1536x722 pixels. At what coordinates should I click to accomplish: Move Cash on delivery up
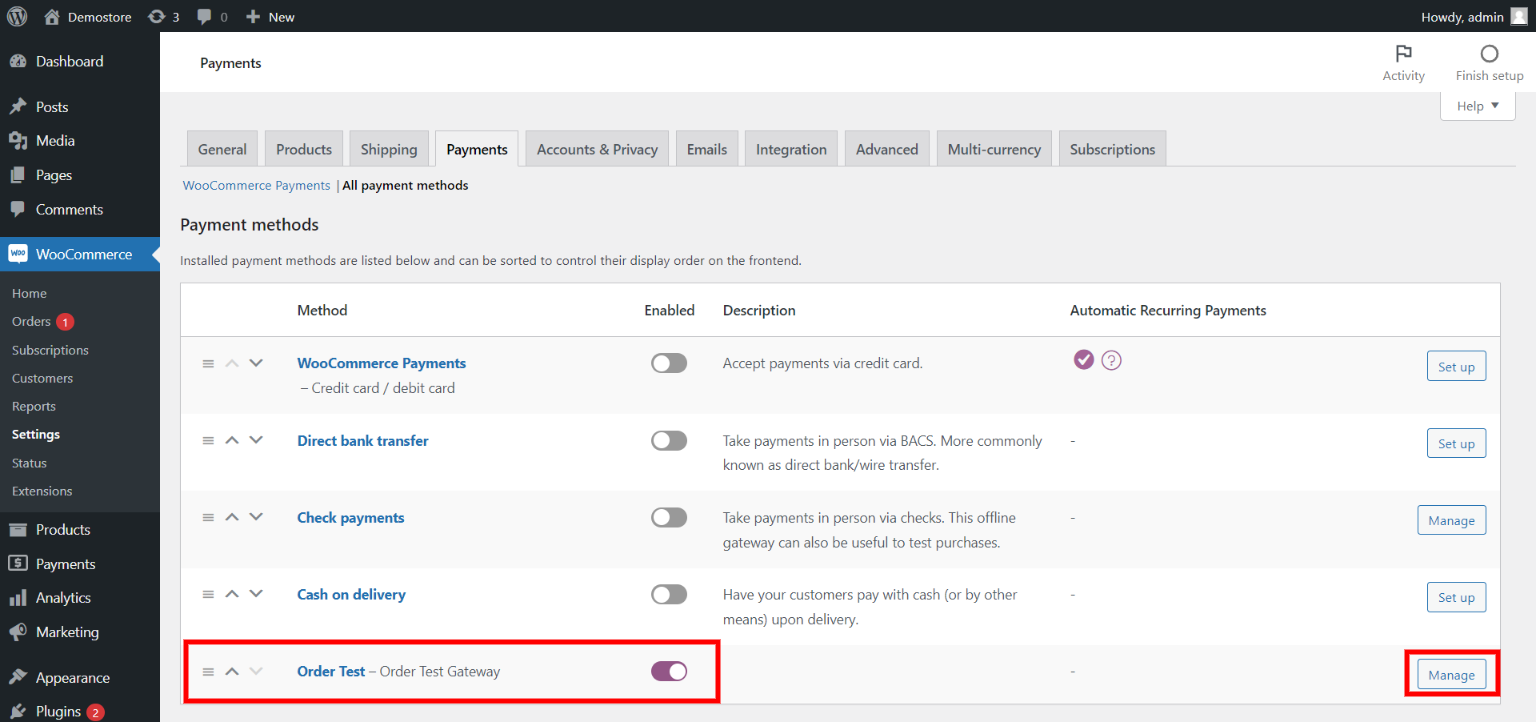[x=232, y=594]
